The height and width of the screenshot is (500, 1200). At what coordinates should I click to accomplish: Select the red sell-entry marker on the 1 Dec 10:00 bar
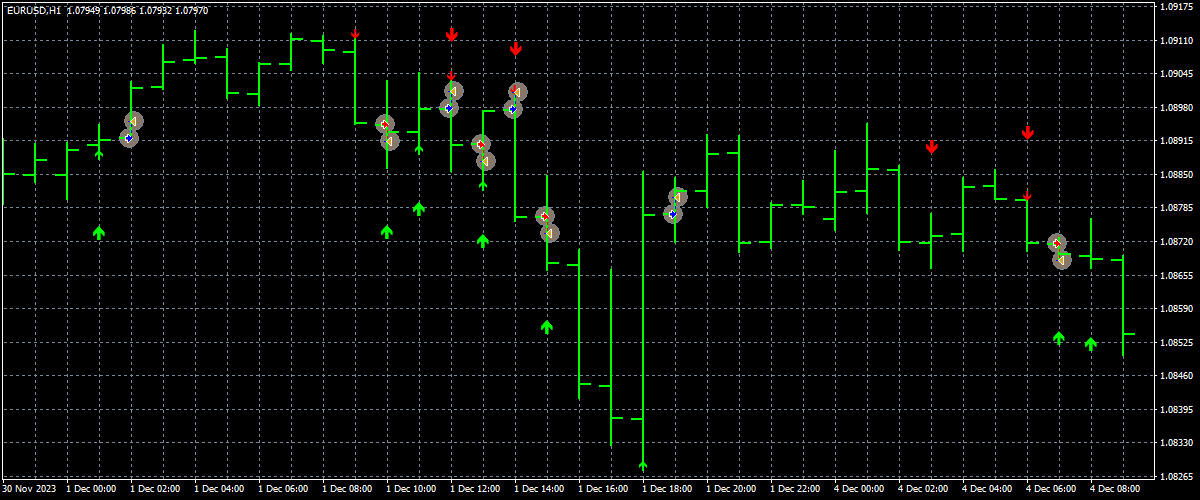click(385, 124)
